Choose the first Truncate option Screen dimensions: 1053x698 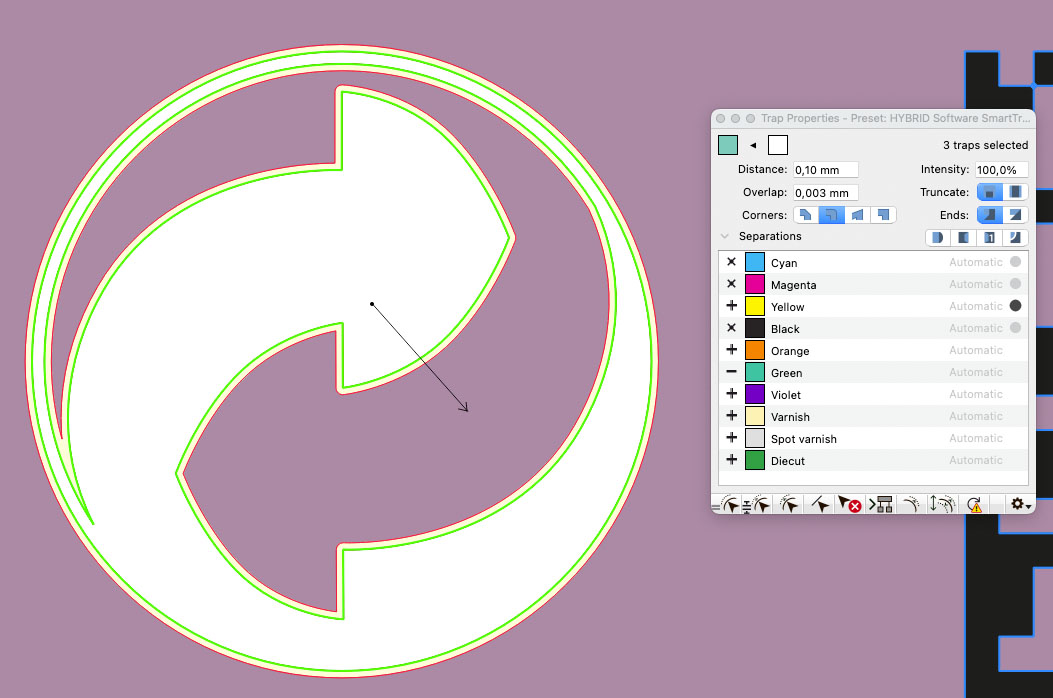(x=990, y=192)
